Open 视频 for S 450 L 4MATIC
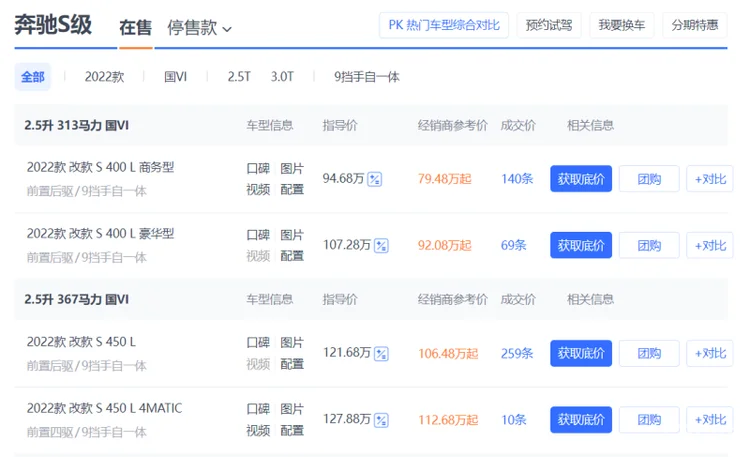The image size is (750, 457). [x=258, y=431]
